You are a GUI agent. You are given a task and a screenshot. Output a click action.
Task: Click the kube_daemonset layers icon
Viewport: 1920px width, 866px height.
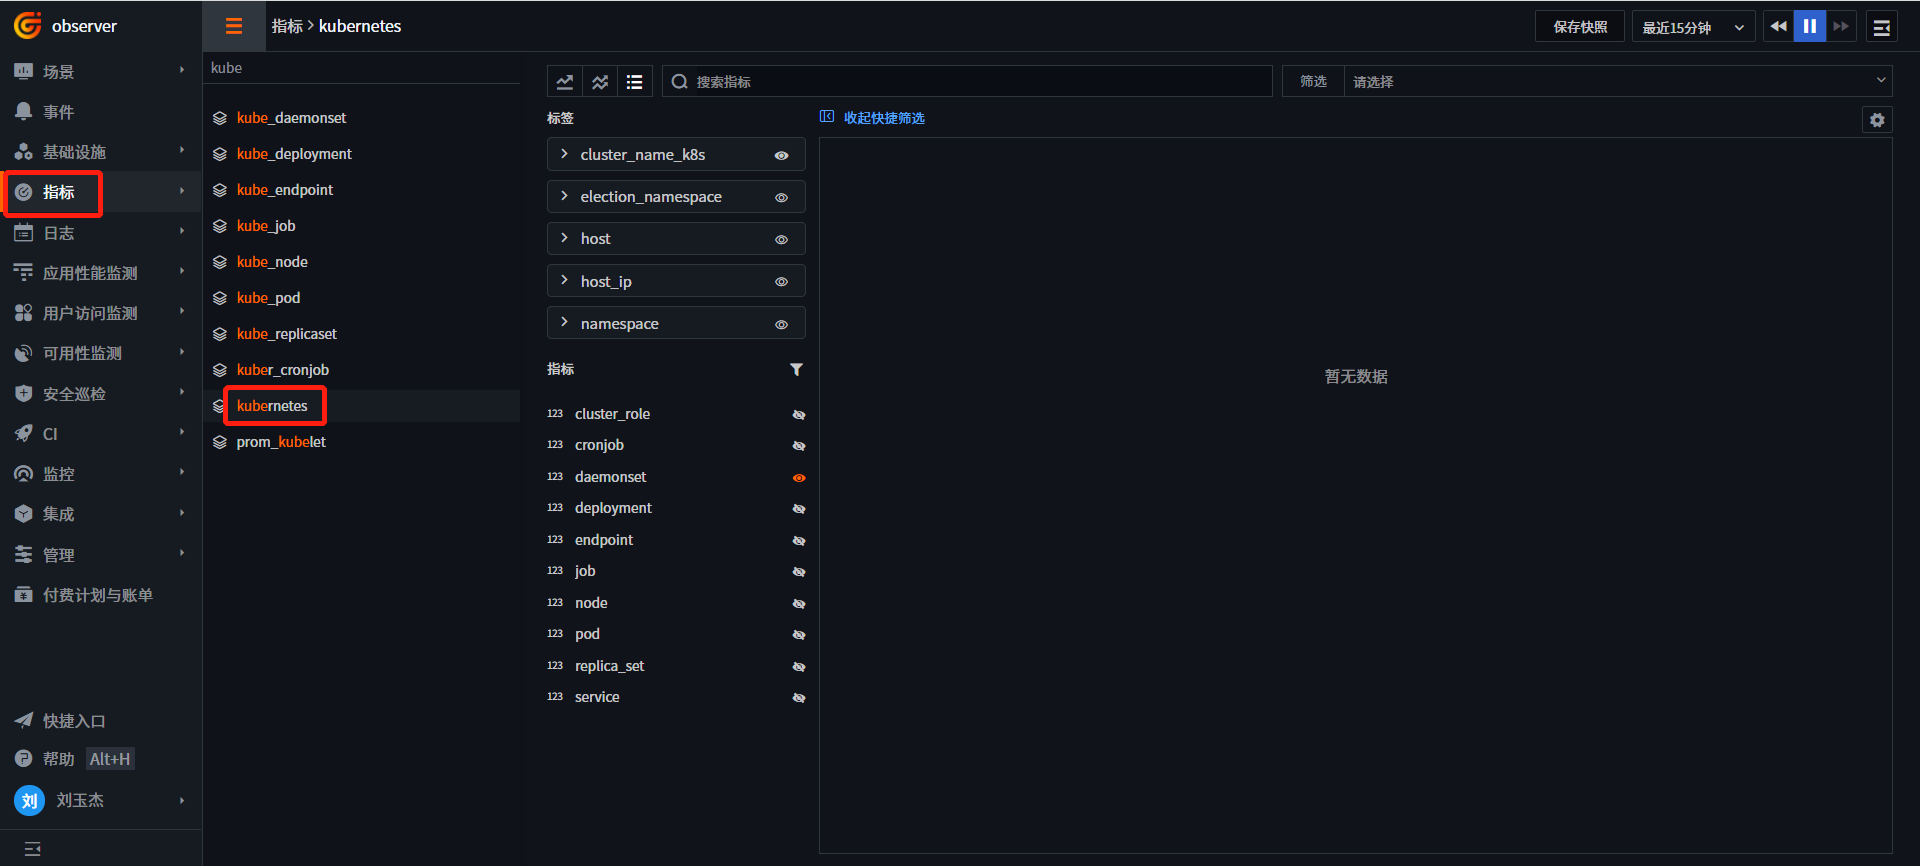click(x=220, y=118)
